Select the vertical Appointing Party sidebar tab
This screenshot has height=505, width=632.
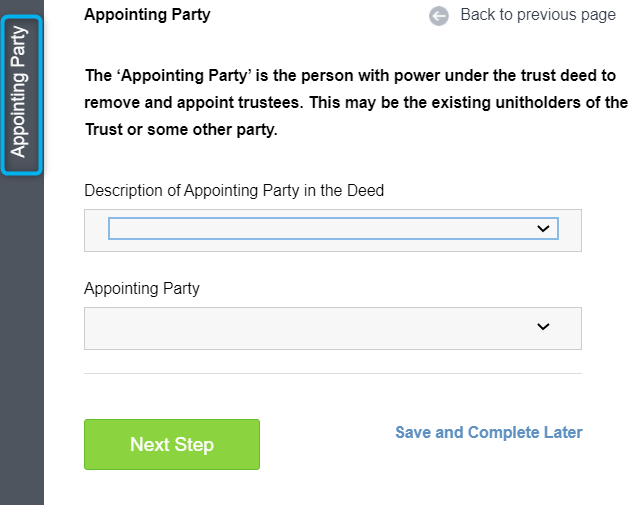(x=22, y=95)
